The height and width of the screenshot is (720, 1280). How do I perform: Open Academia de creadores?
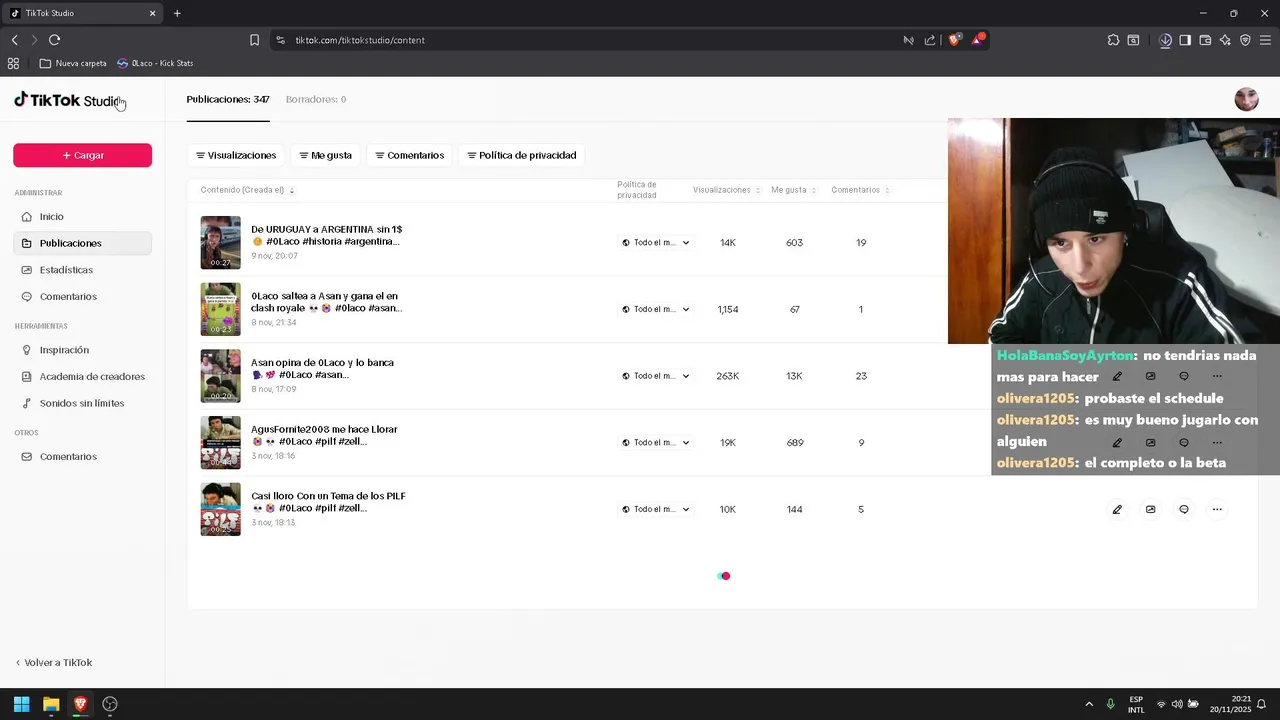[x=82, y=376]
